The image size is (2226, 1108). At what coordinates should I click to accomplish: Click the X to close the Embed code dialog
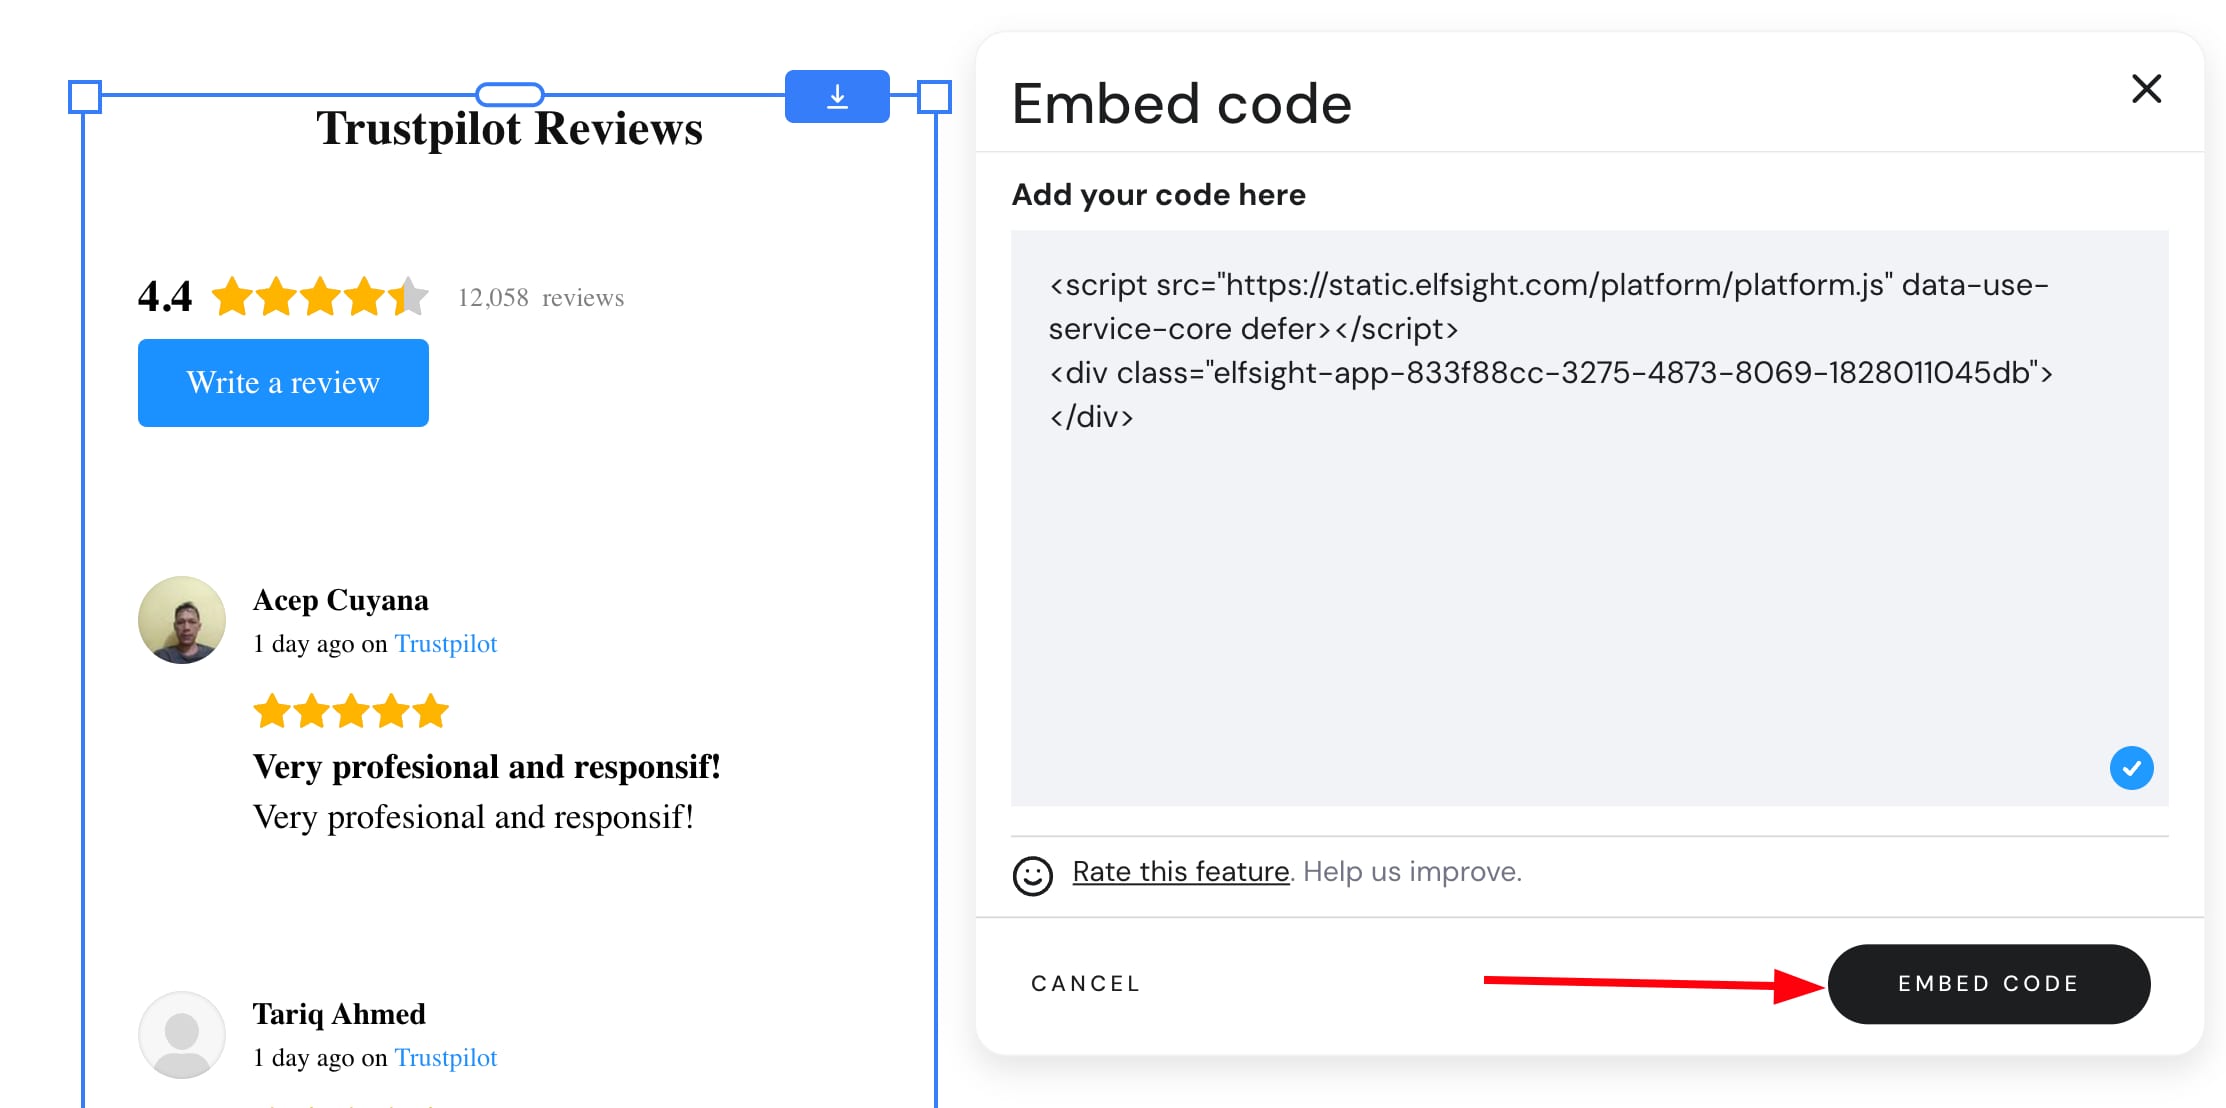[2146, 89]
